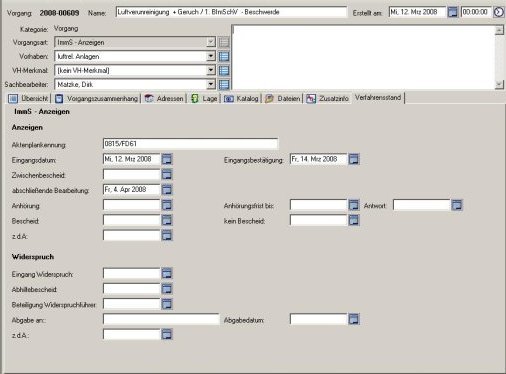Open calendar for Eingang Widerspruch

(x=167, y=274)
